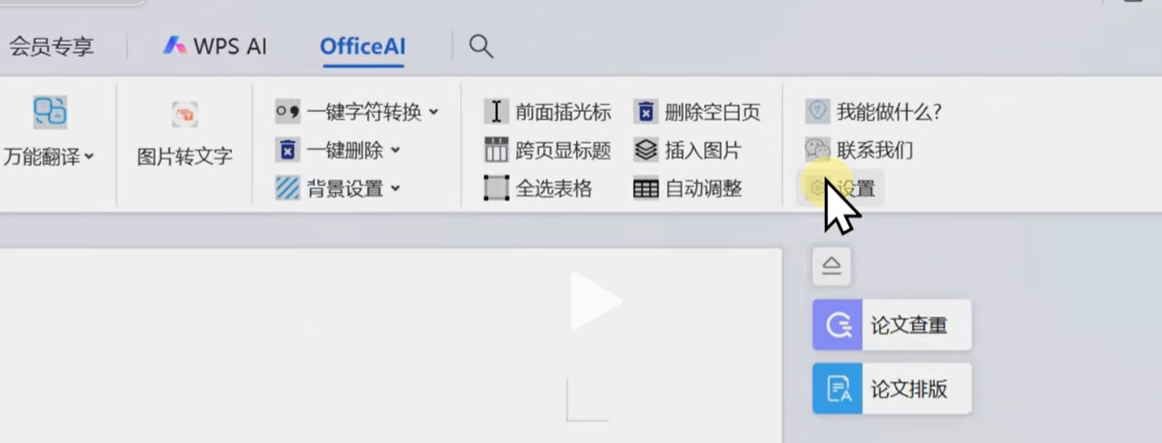The height and width of the screenshot is (443, 1162).
Task: Click the video play button overlay
Action: click(594, 301)
